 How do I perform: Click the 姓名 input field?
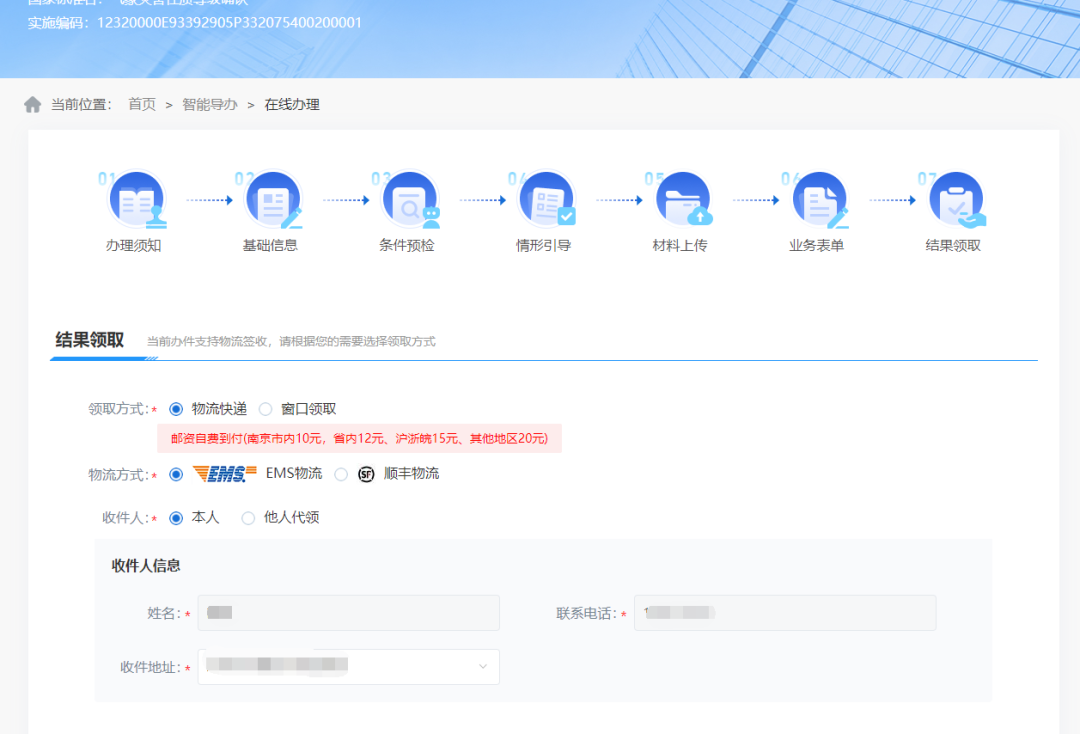pos(348,613)
